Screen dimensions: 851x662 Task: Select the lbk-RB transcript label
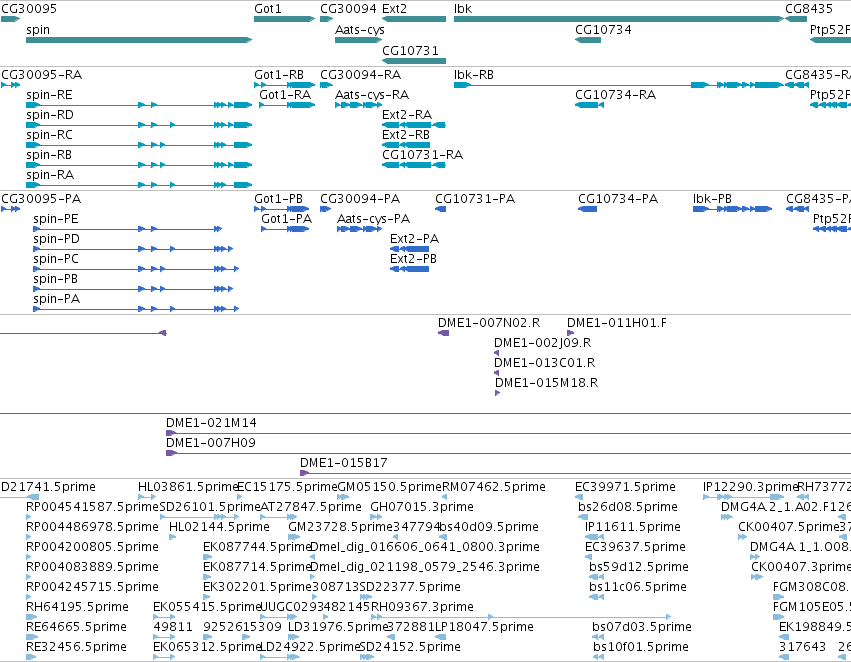pos(474,75)
